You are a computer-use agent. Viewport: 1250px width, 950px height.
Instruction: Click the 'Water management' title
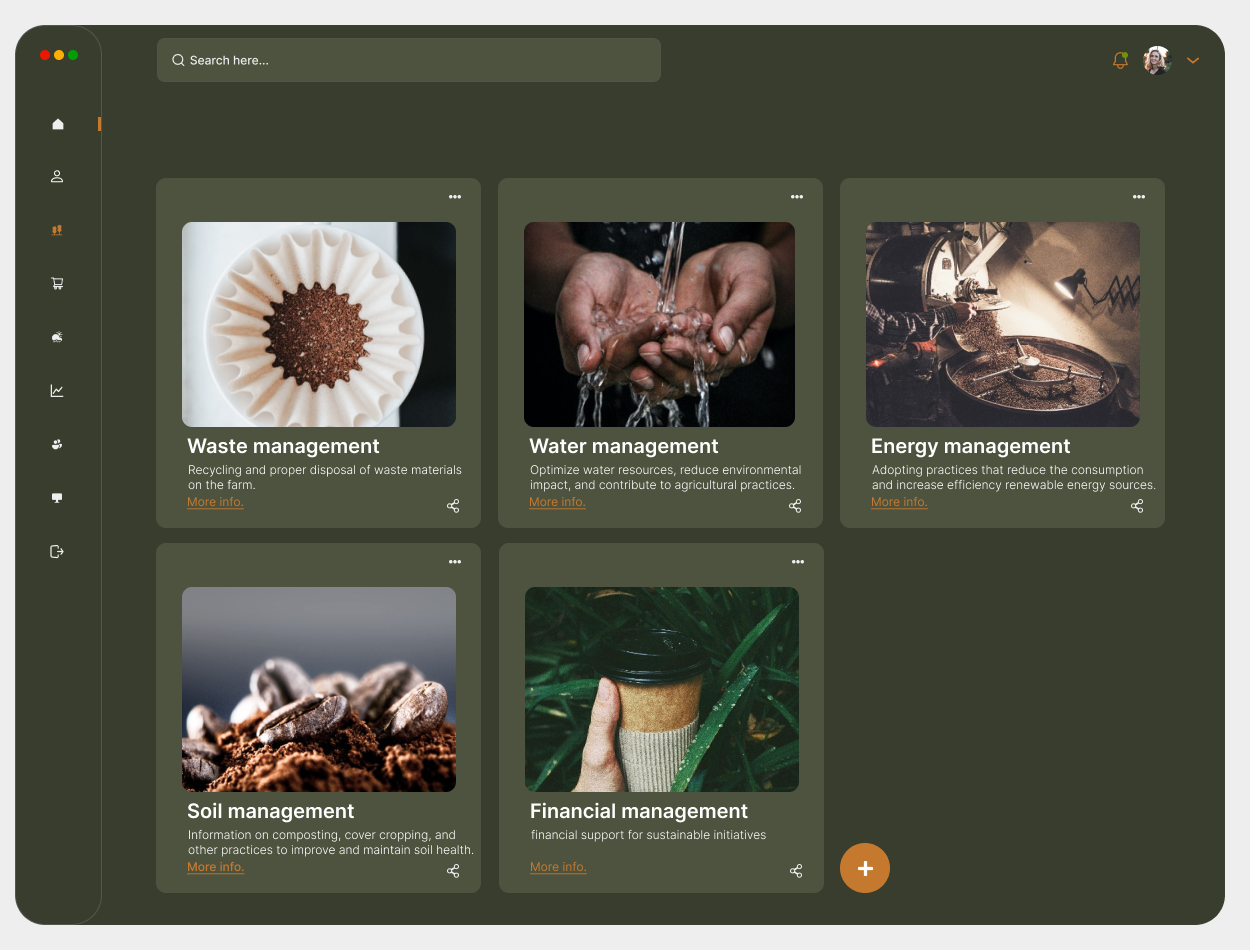click(x=624, y=446)
